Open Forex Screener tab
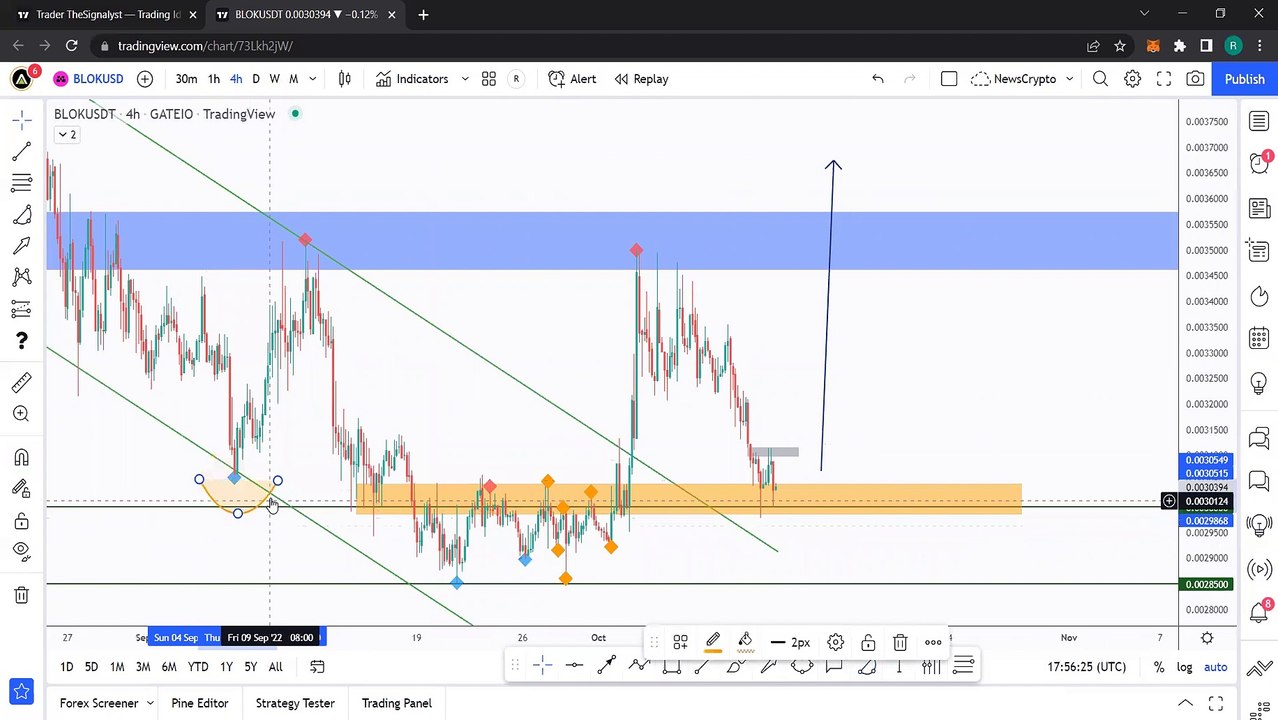The image size is (1278, 720). [99, 703]
